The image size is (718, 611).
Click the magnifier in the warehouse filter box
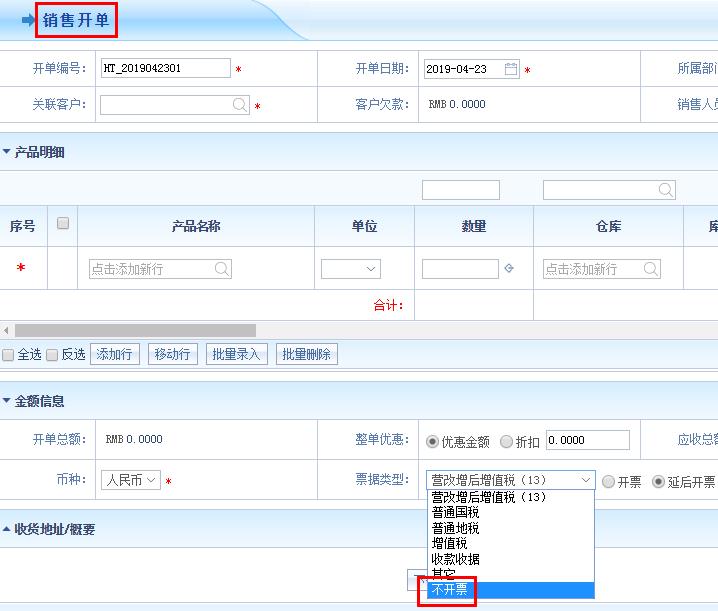click(665, 190)
